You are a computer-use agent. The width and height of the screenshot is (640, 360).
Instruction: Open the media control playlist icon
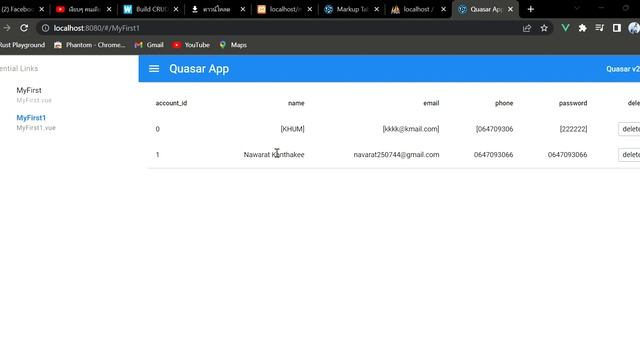click(600, 28)
